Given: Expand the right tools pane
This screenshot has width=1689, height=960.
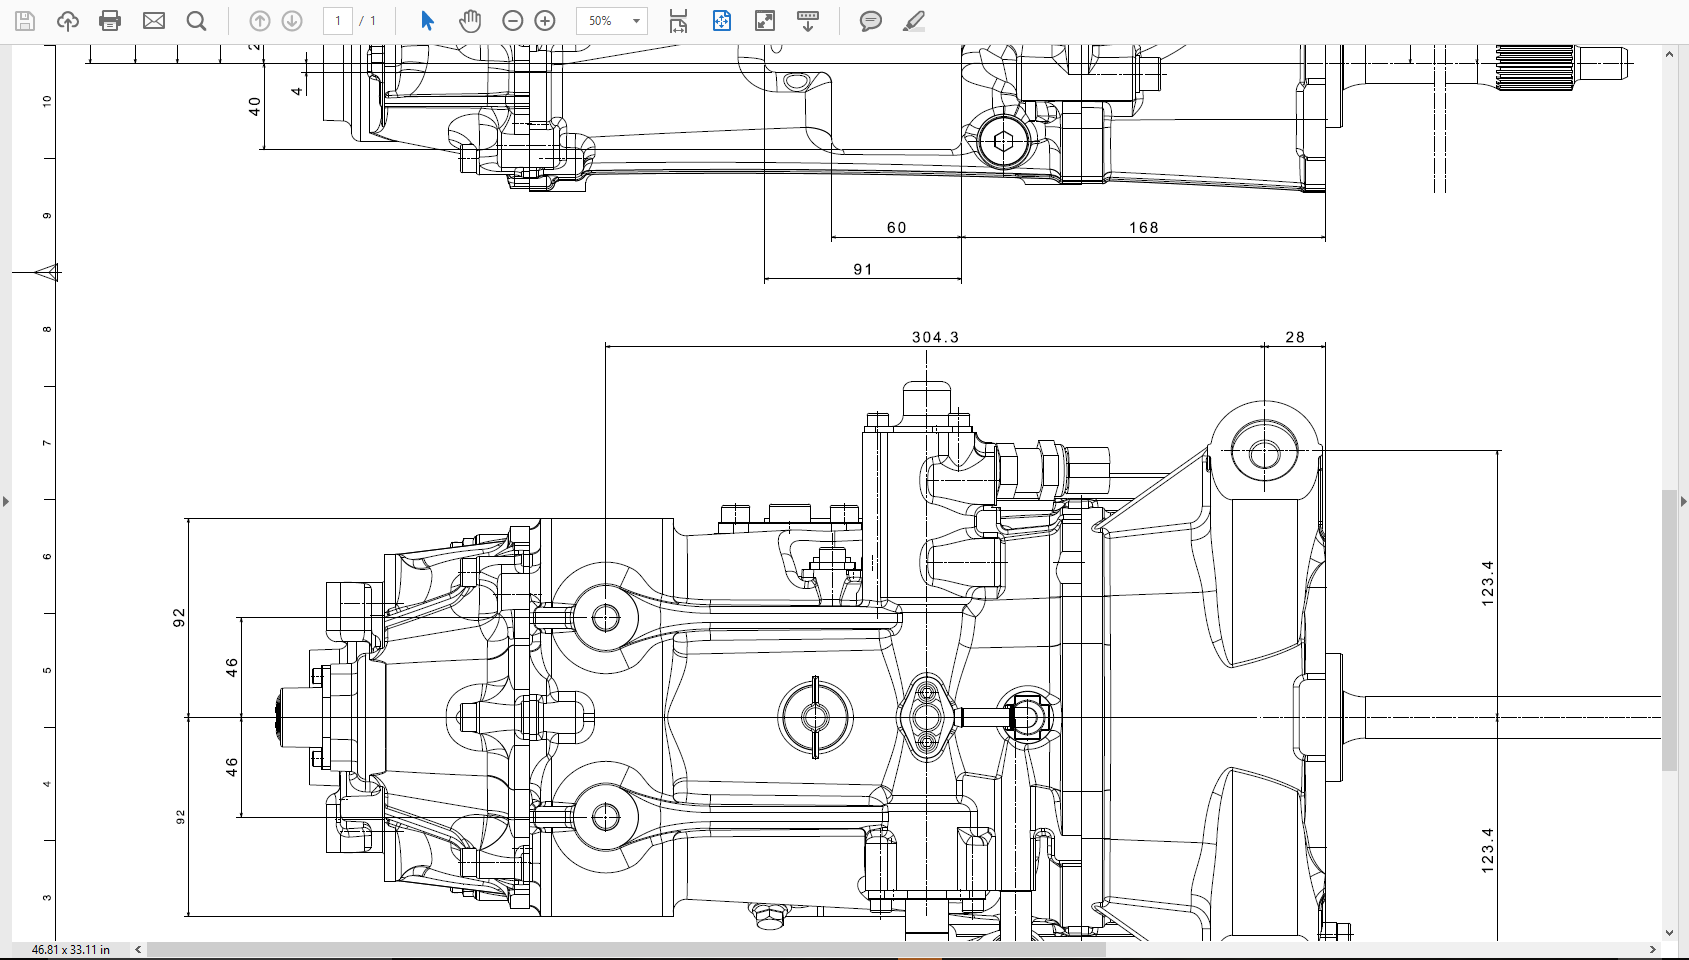Looking at the screenshot, I should [x=1684, y=501].
